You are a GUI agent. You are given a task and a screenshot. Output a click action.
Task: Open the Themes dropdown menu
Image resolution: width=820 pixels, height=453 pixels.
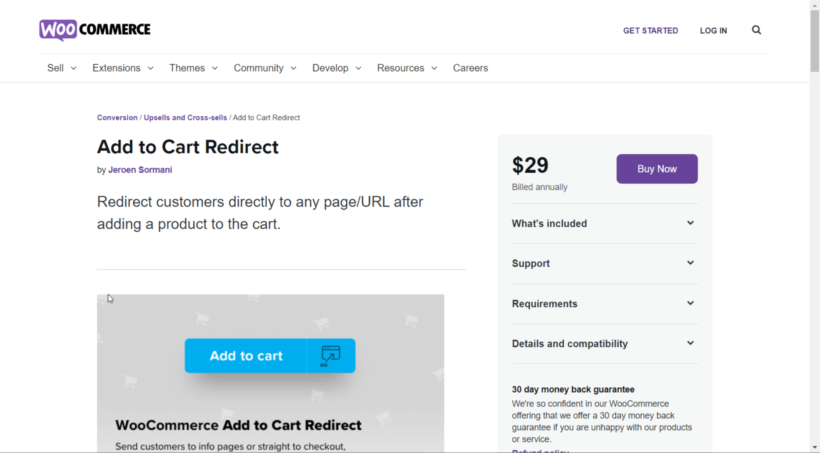click(x=193, y=68)
